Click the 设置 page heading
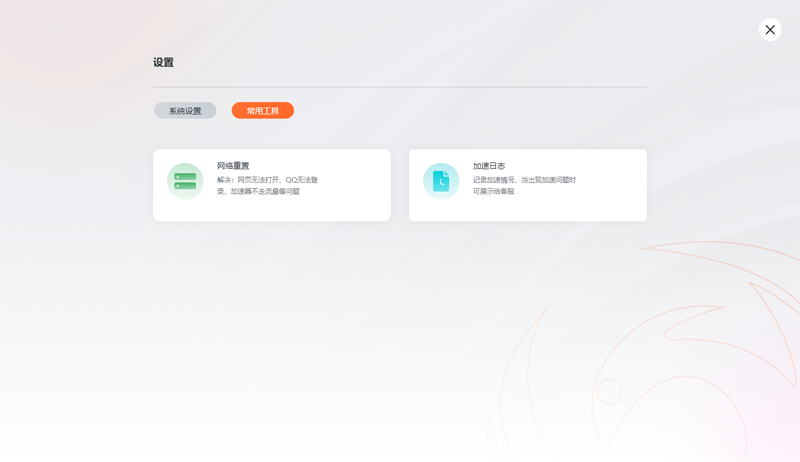Viewport: 800px width, 462px height. tap(163, 62)
